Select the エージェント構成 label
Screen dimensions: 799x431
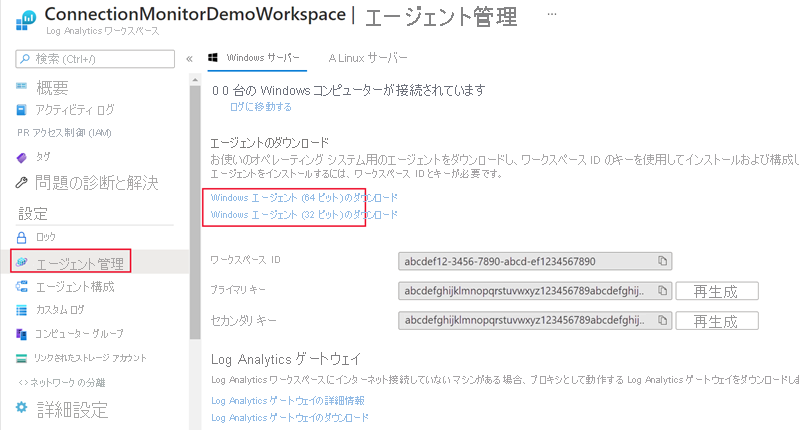pyautogui.click(x=75, y=287)
